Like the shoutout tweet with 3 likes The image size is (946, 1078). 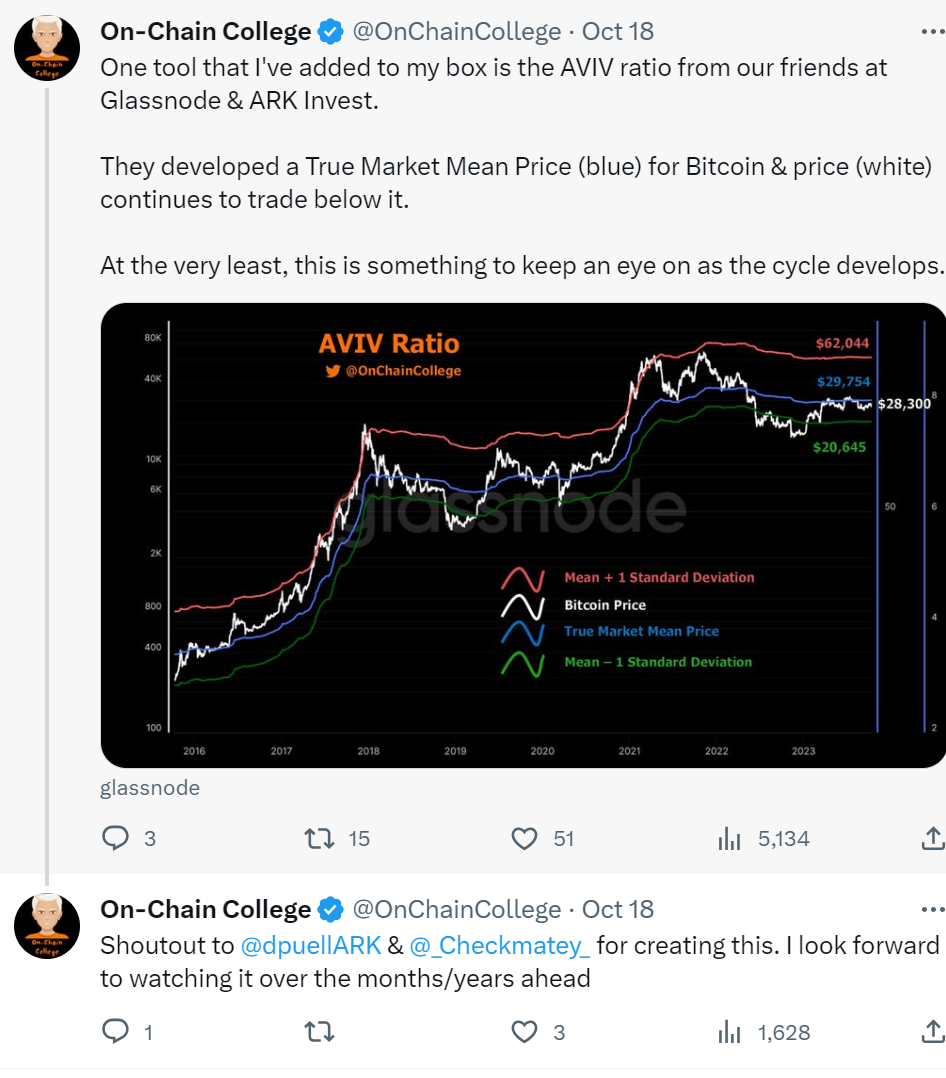[x=525, y=1032]
